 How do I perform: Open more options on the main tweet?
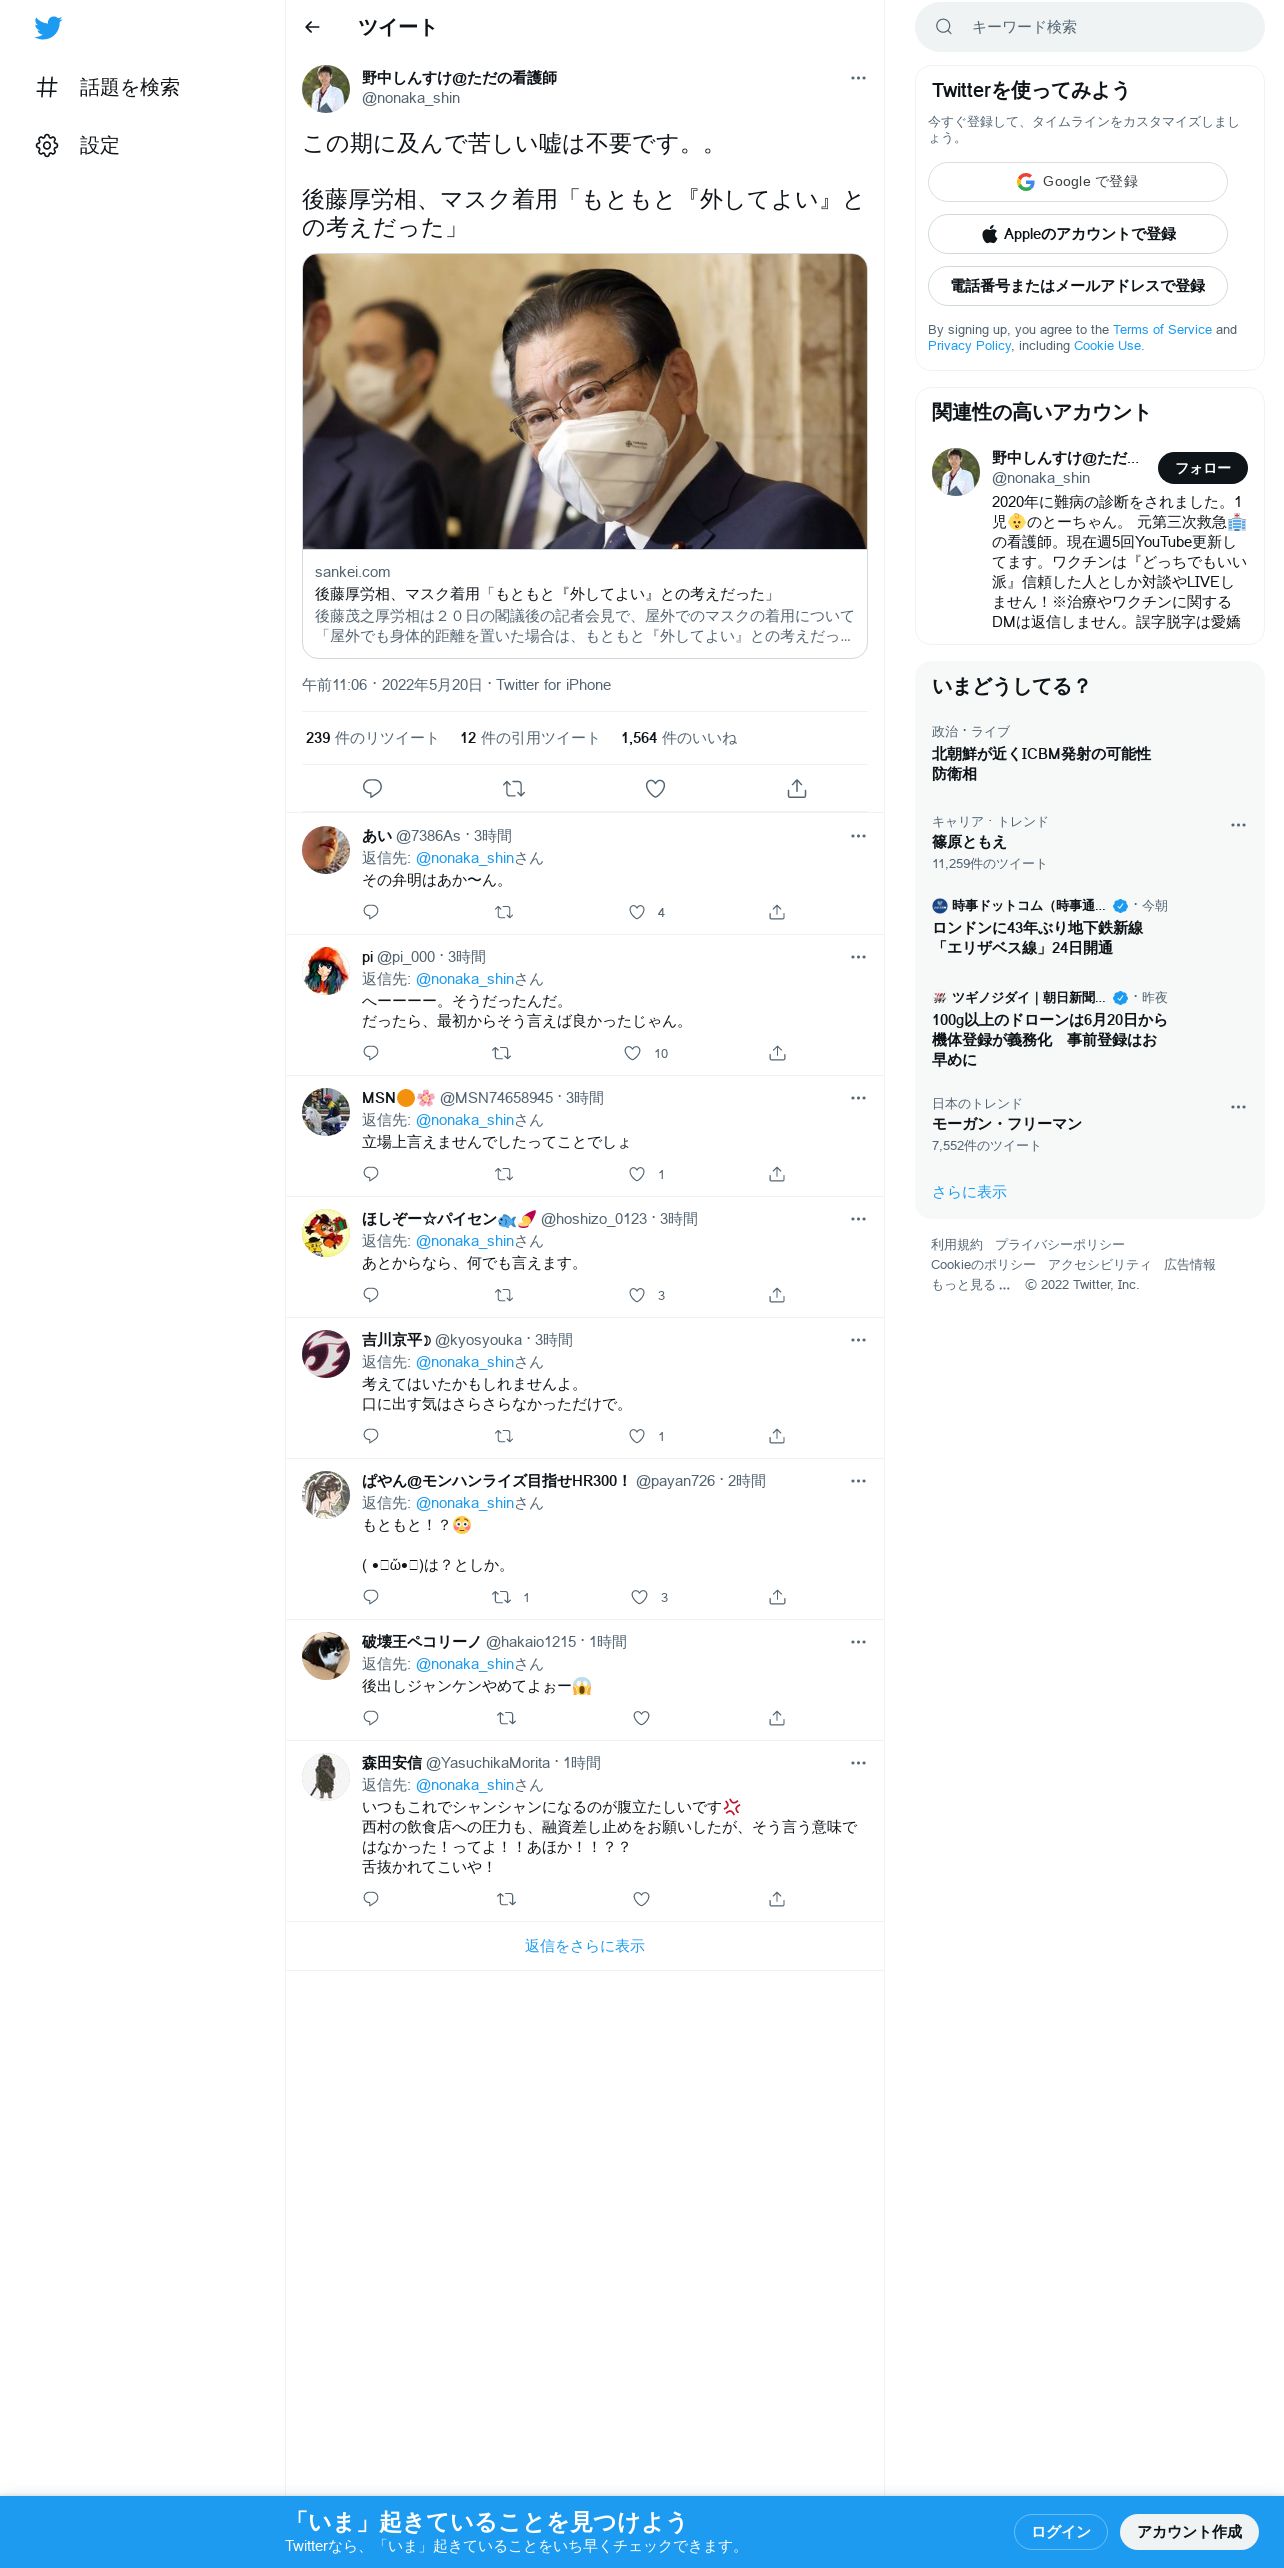[858, 78]
